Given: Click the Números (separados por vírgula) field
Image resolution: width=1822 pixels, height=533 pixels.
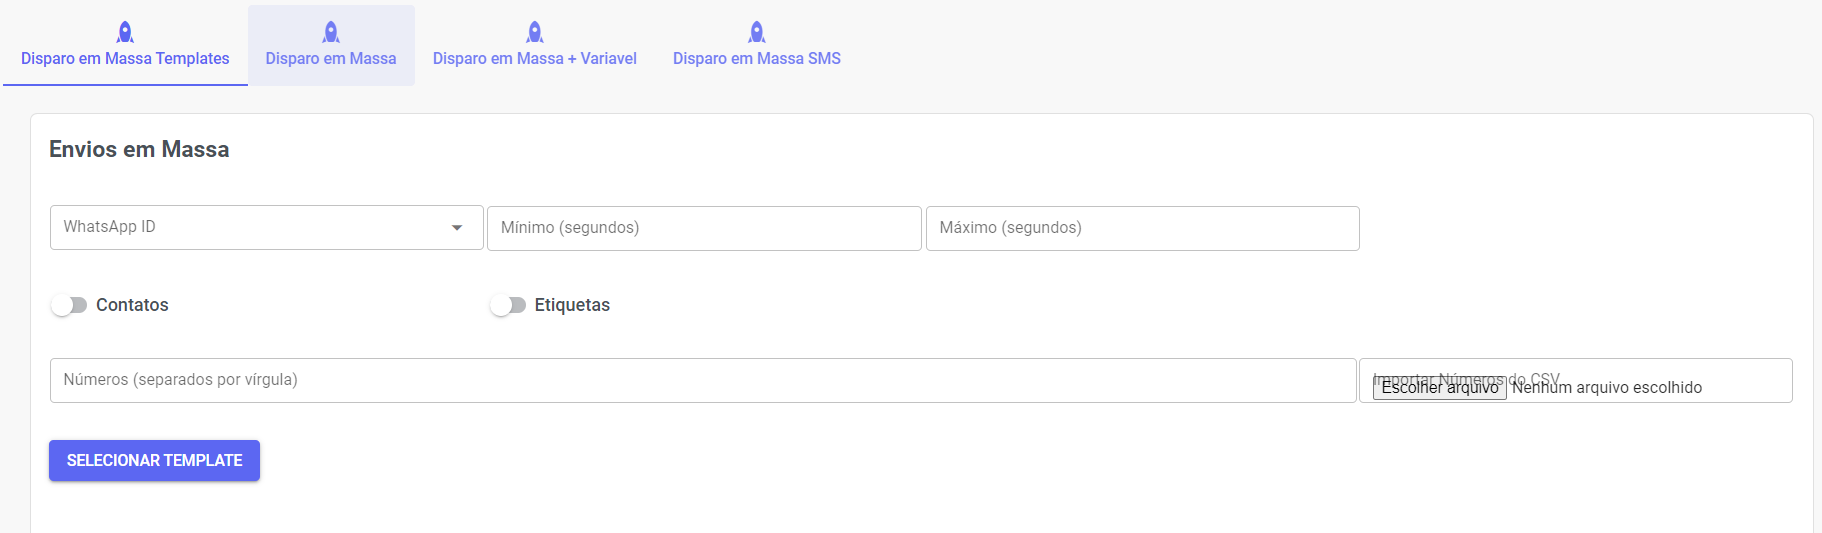Looking at the screenshot, I should [702, 380].
